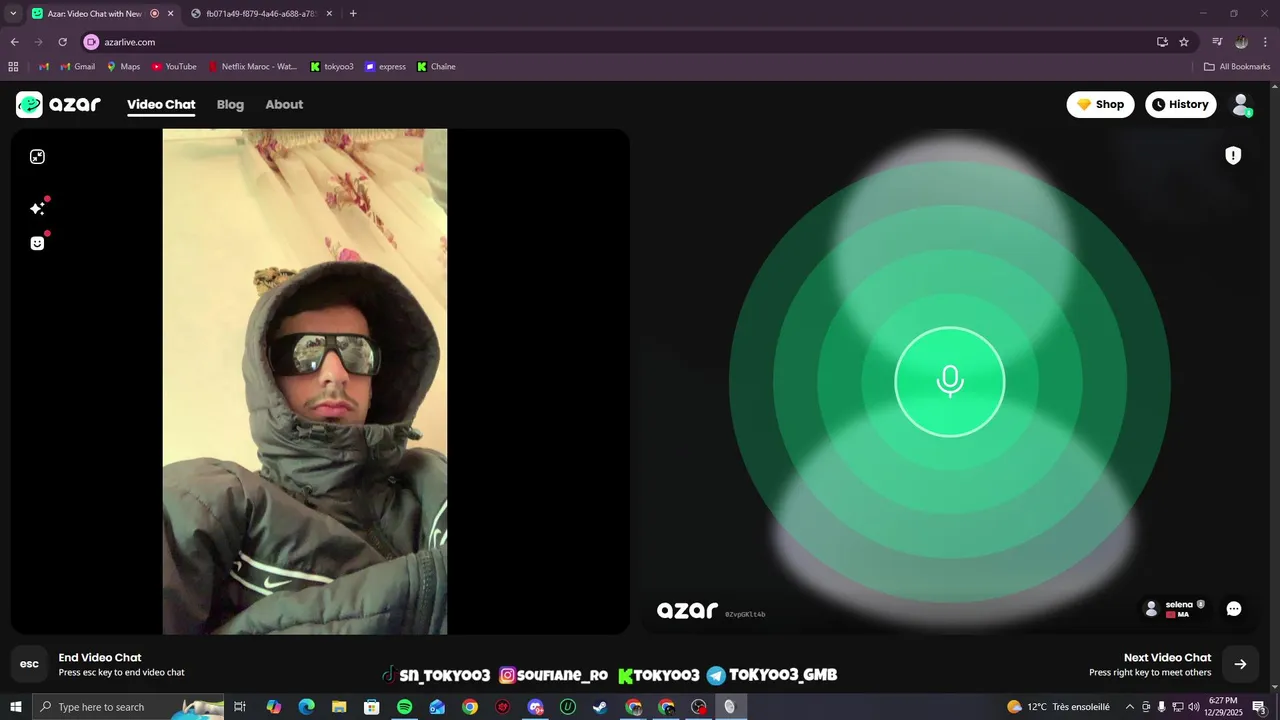Open Task View on the taskbar
This screenshot has height=720, width=1280.
240,707
